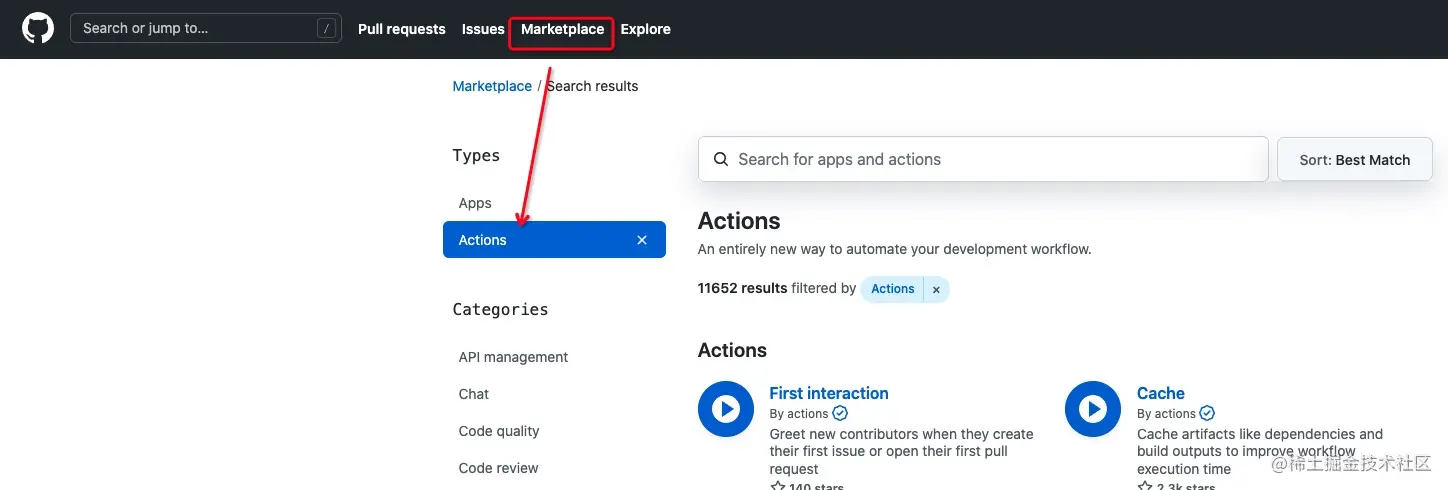Focus the Search for apps and actions box
1448x490 pixels.
coord(983,159)
